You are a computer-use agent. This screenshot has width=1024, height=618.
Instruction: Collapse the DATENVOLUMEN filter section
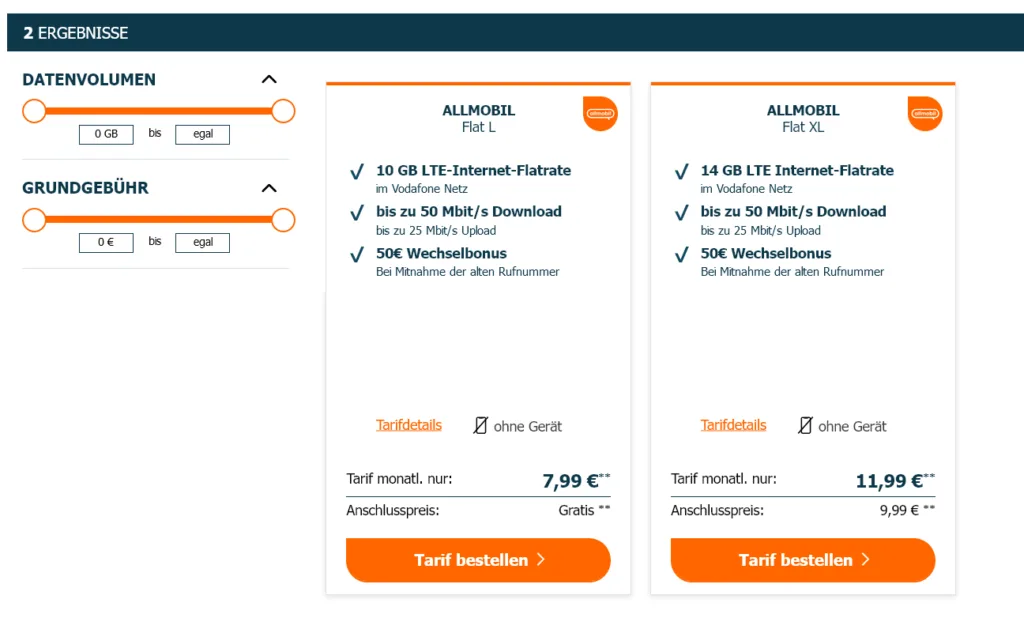coord(268,78)
